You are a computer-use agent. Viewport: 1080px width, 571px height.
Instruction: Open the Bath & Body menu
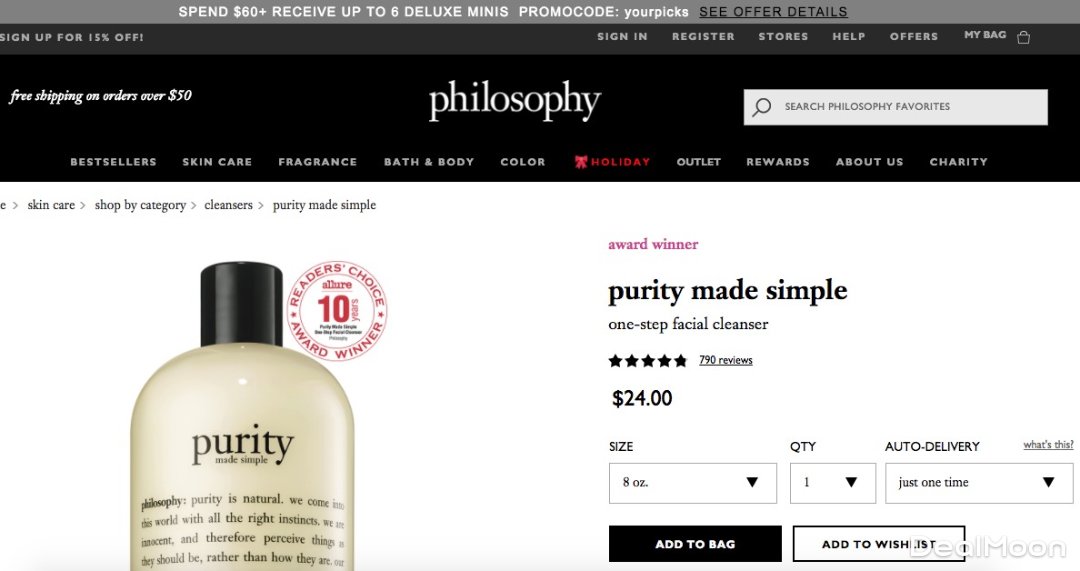pyautogui.click(x=429, y=162)
